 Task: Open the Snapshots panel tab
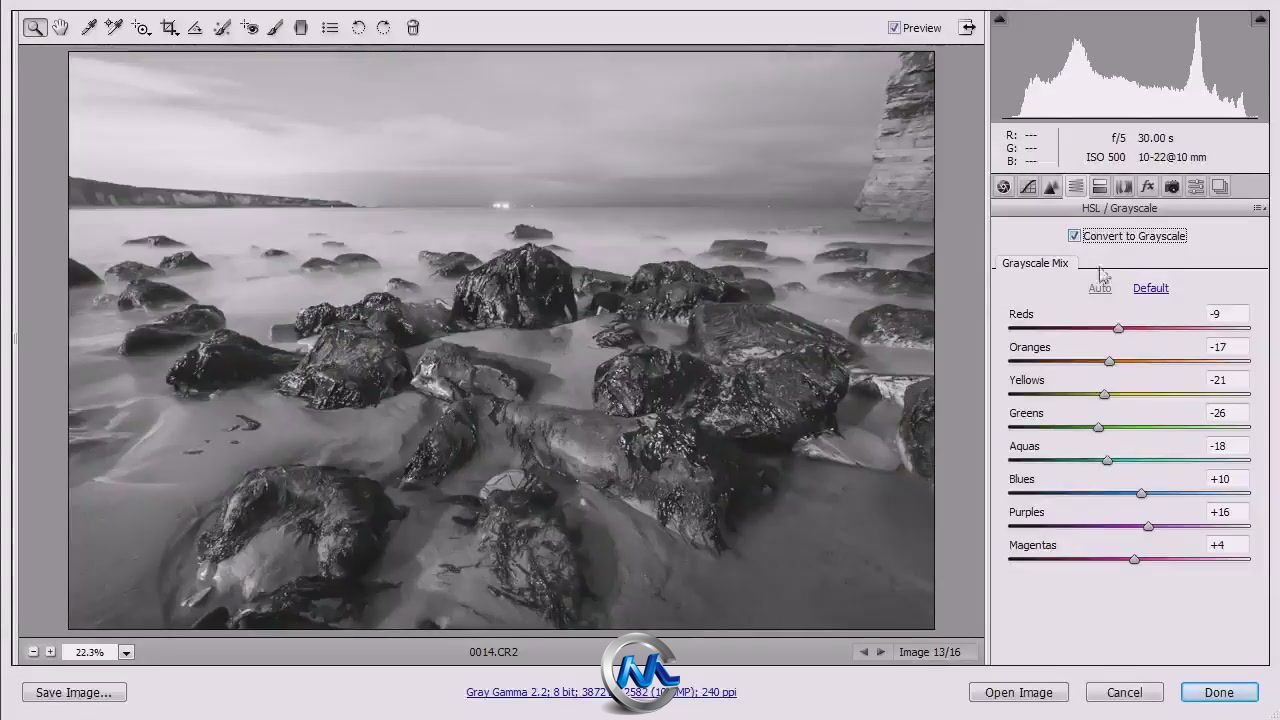[x=1219, y=187]
